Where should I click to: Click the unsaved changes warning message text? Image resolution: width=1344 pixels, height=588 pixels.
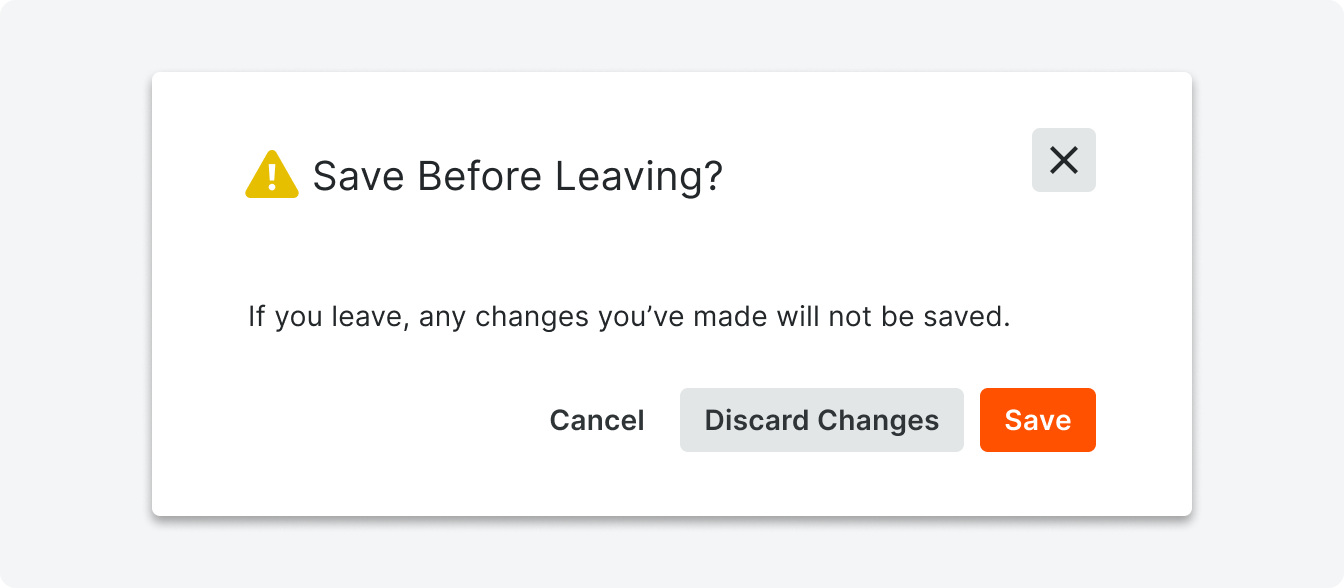coord(630,318)
